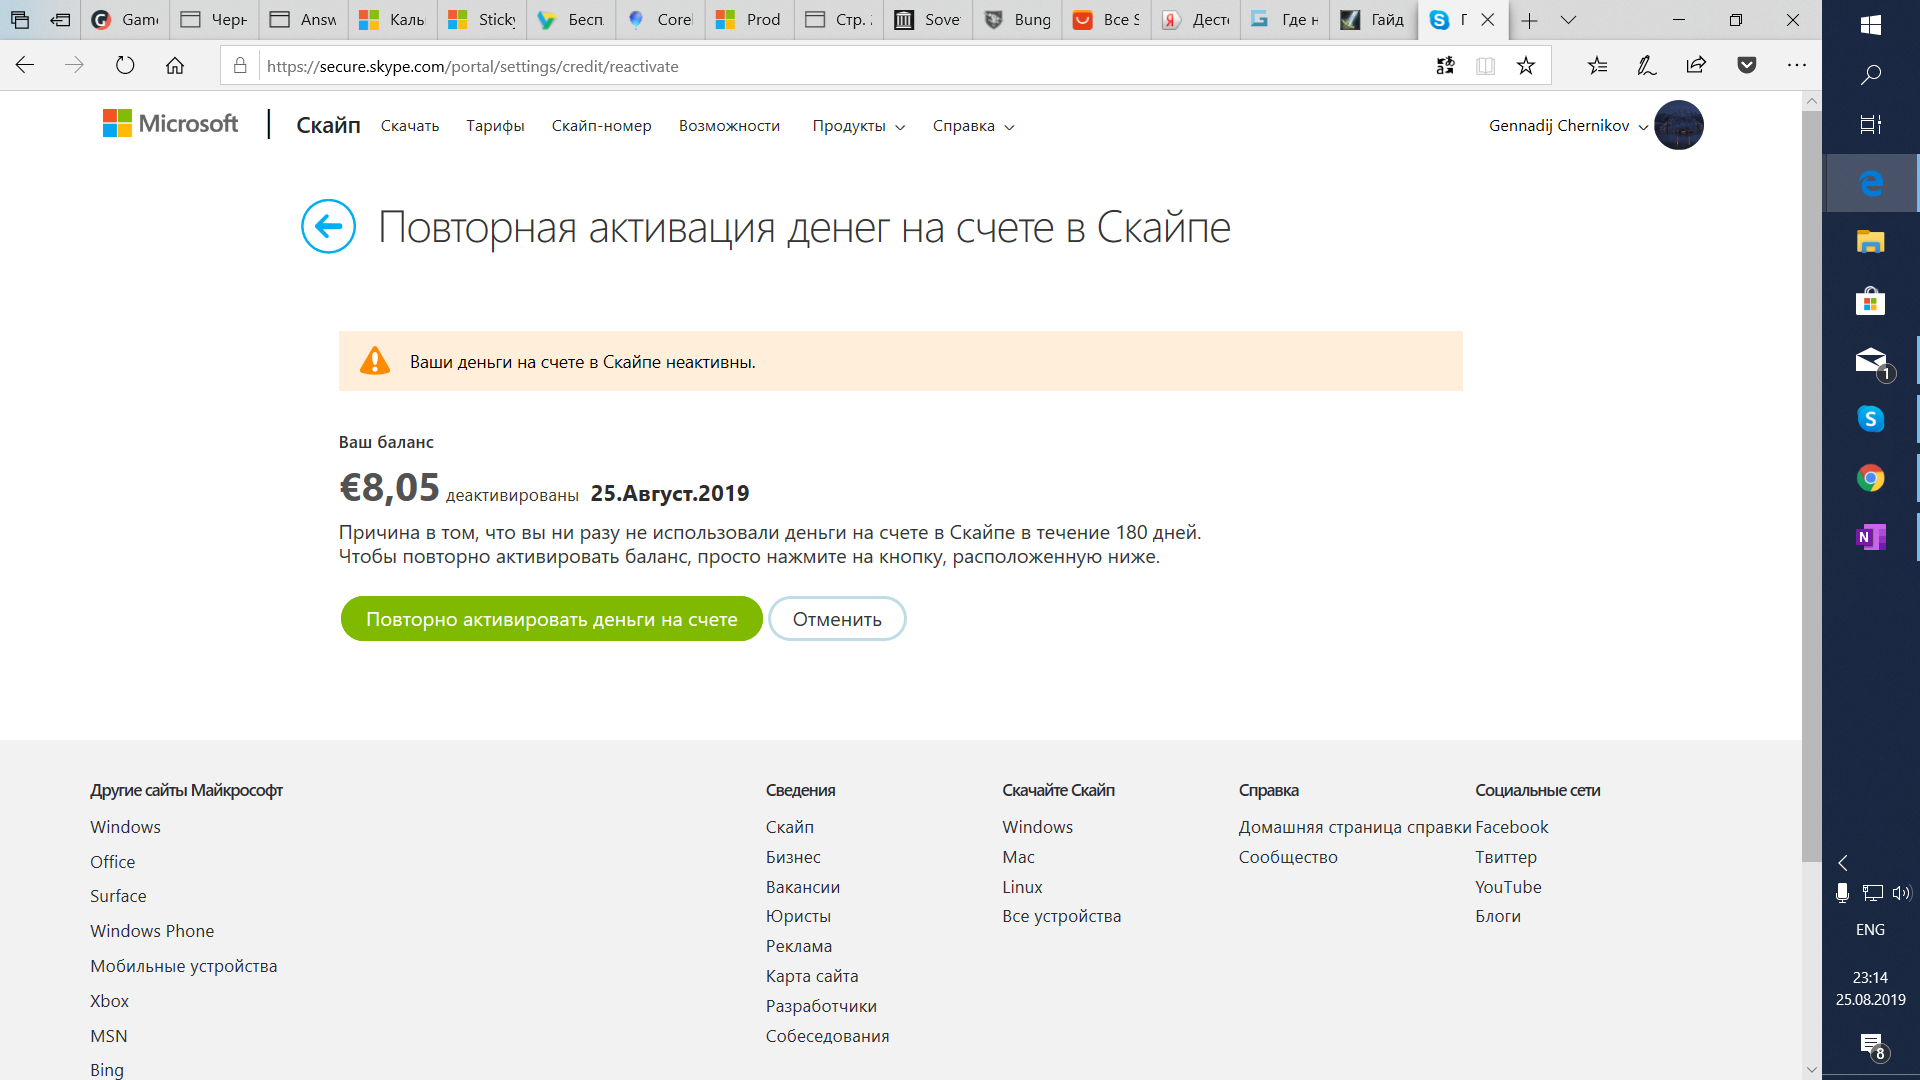Click the Microsoft logo
Screen dimensions: 1920x1080
(x=171, y=123)
